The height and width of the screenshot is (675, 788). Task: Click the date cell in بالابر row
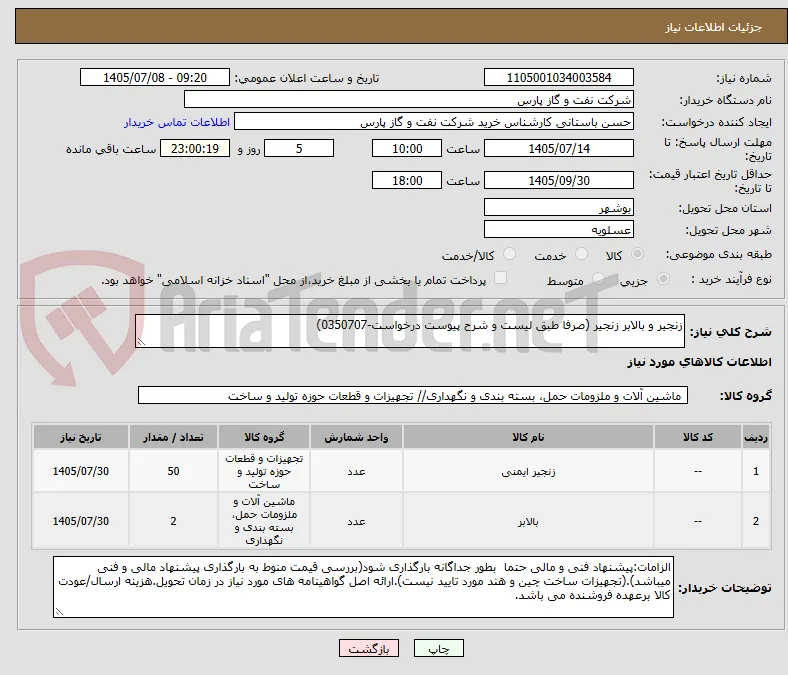[x=81, y=521]
